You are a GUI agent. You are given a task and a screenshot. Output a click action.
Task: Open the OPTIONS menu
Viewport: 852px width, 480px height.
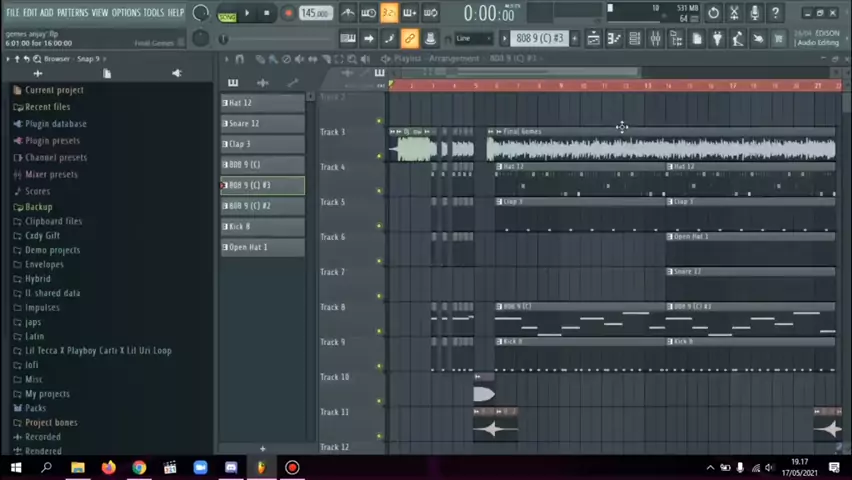pos(126,12)
